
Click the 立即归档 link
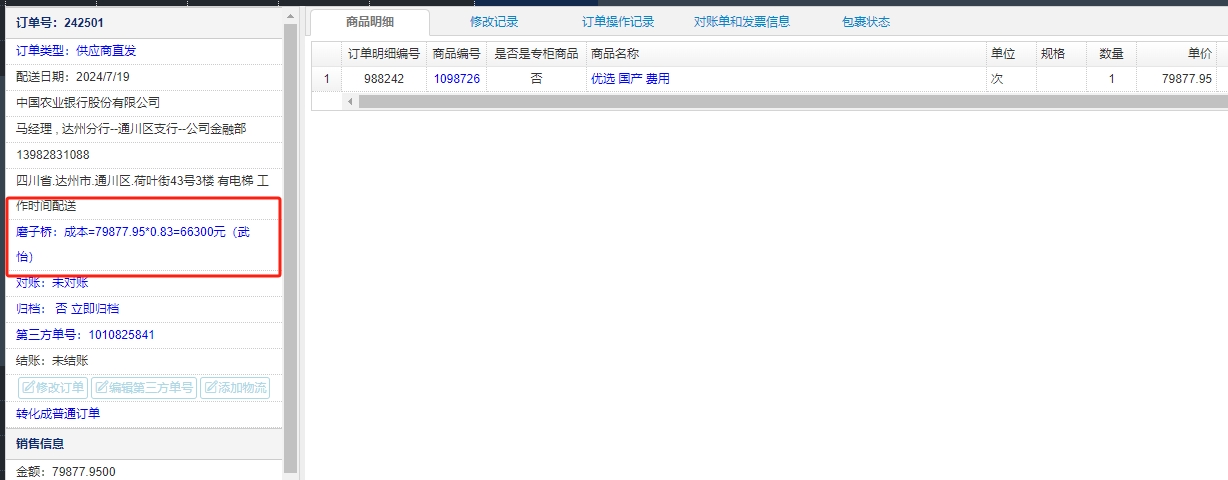(95, 309)
